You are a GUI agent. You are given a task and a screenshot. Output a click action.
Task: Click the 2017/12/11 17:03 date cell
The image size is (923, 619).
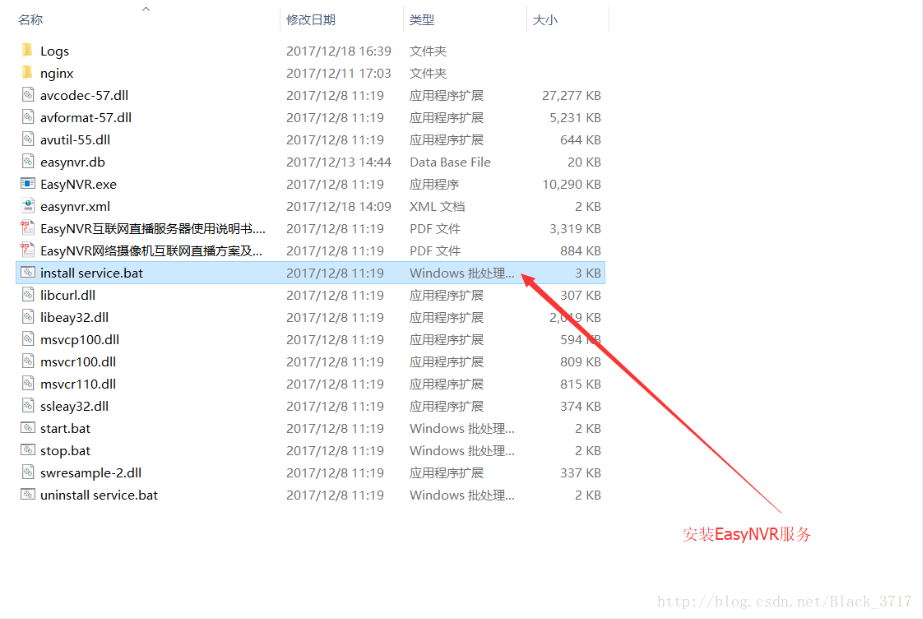click(x=338, y=74)
